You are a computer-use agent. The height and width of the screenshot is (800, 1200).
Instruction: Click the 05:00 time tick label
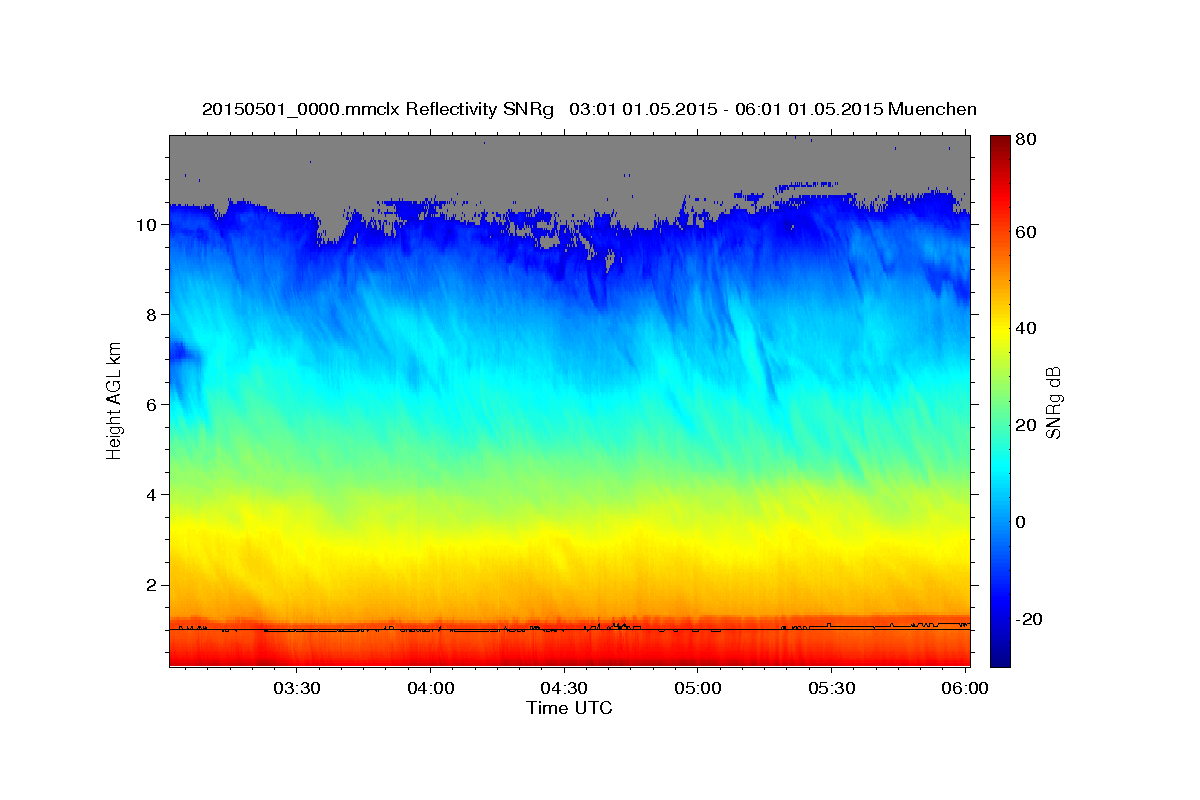tap(698, 688)
